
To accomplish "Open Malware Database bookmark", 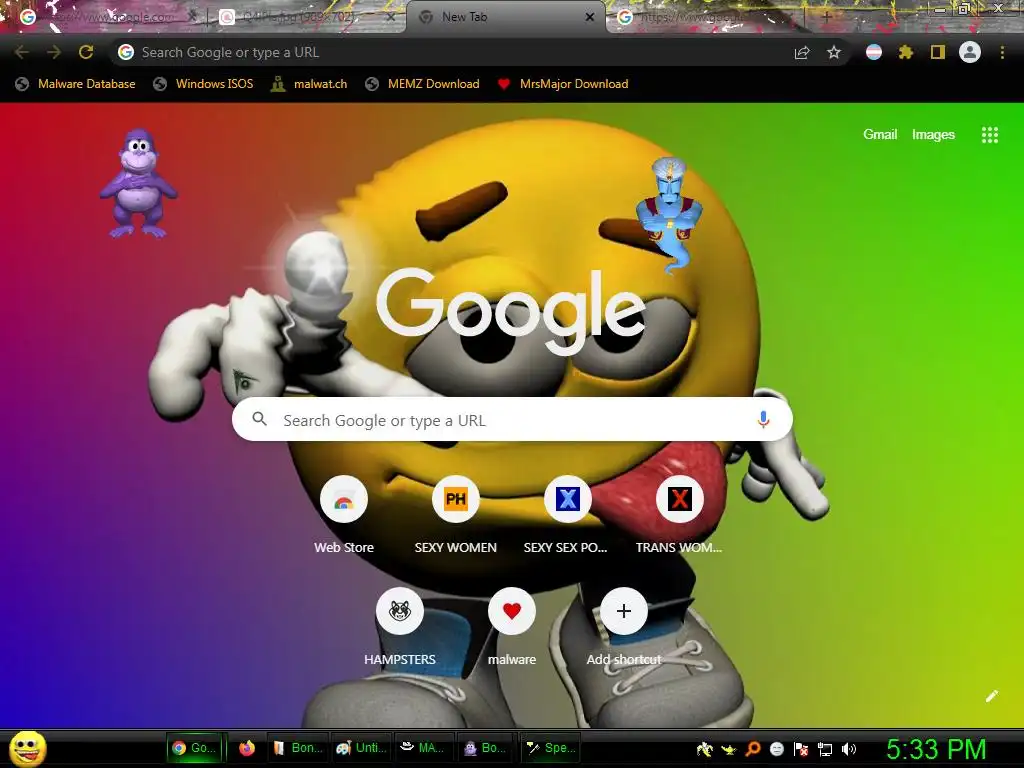I will click(75, 84).
